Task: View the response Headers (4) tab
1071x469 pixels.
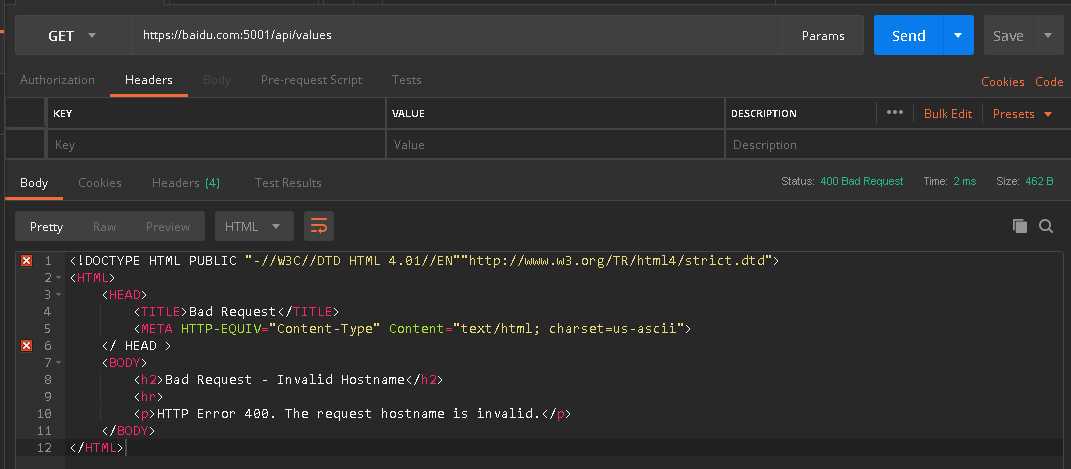Action: (186, 183)
